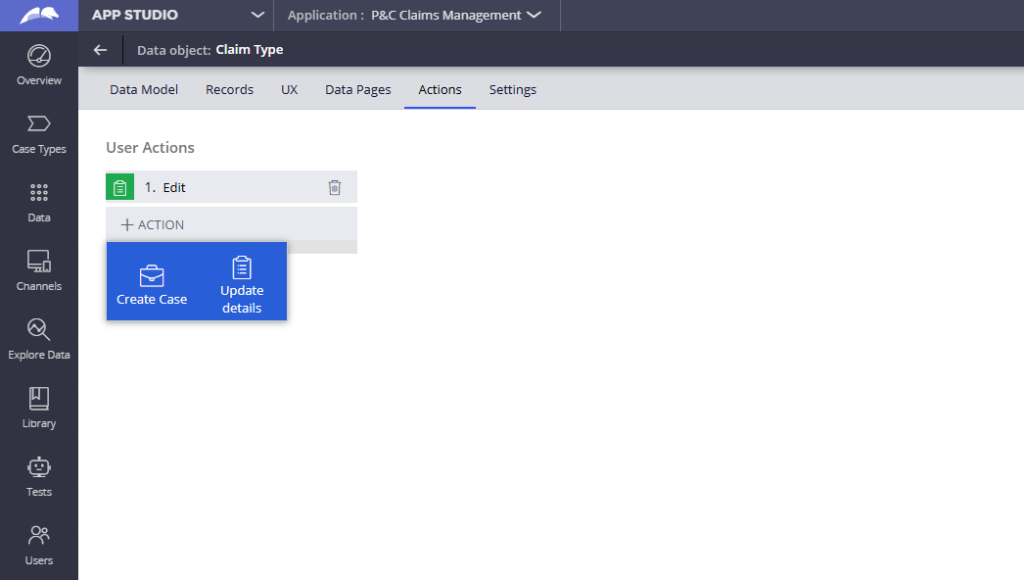Go back using the arrow icon
1024x580 pixels.
point(100,50)
